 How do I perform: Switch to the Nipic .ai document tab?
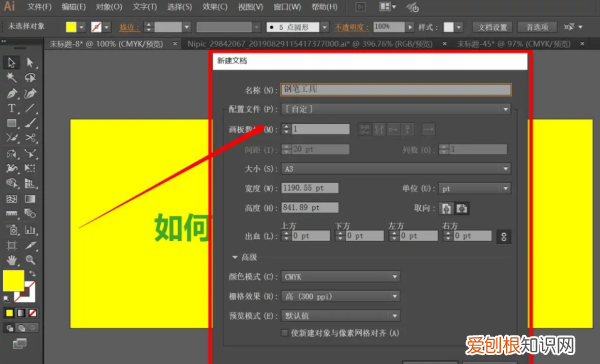coord(310,44)
